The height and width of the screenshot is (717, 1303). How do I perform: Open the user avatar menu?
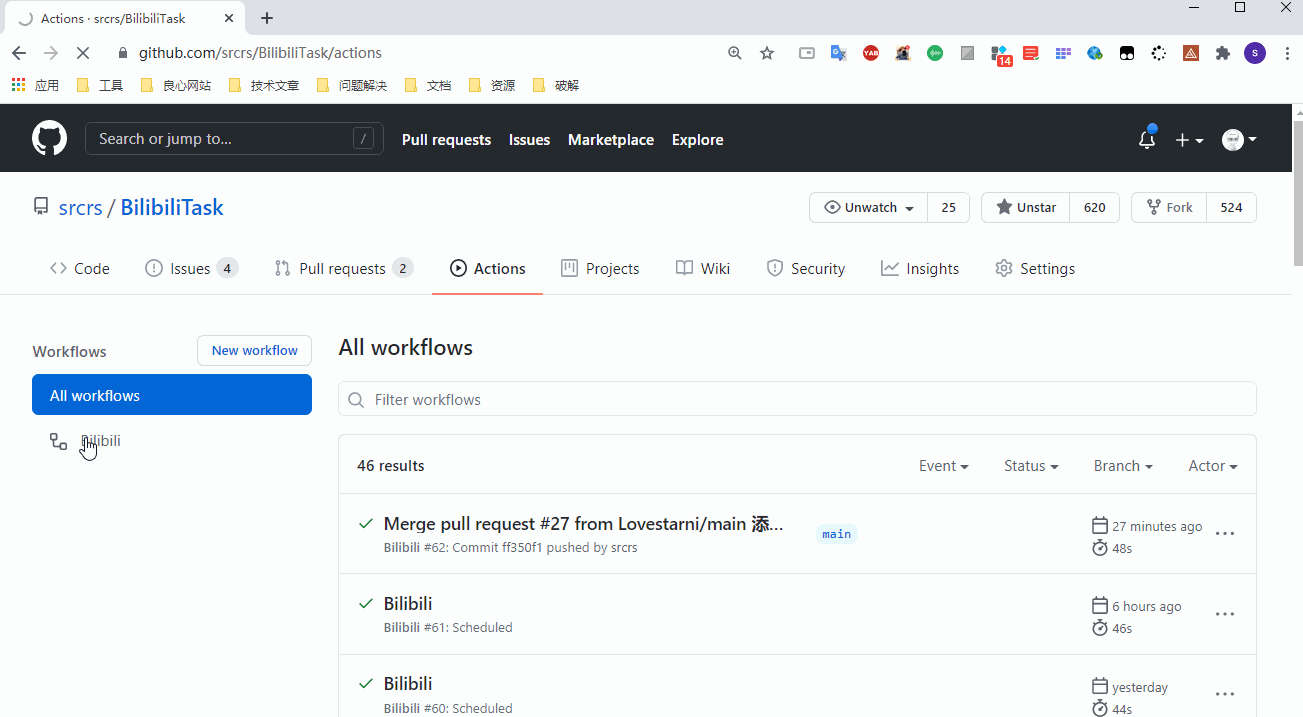(x=1239, y=140)
